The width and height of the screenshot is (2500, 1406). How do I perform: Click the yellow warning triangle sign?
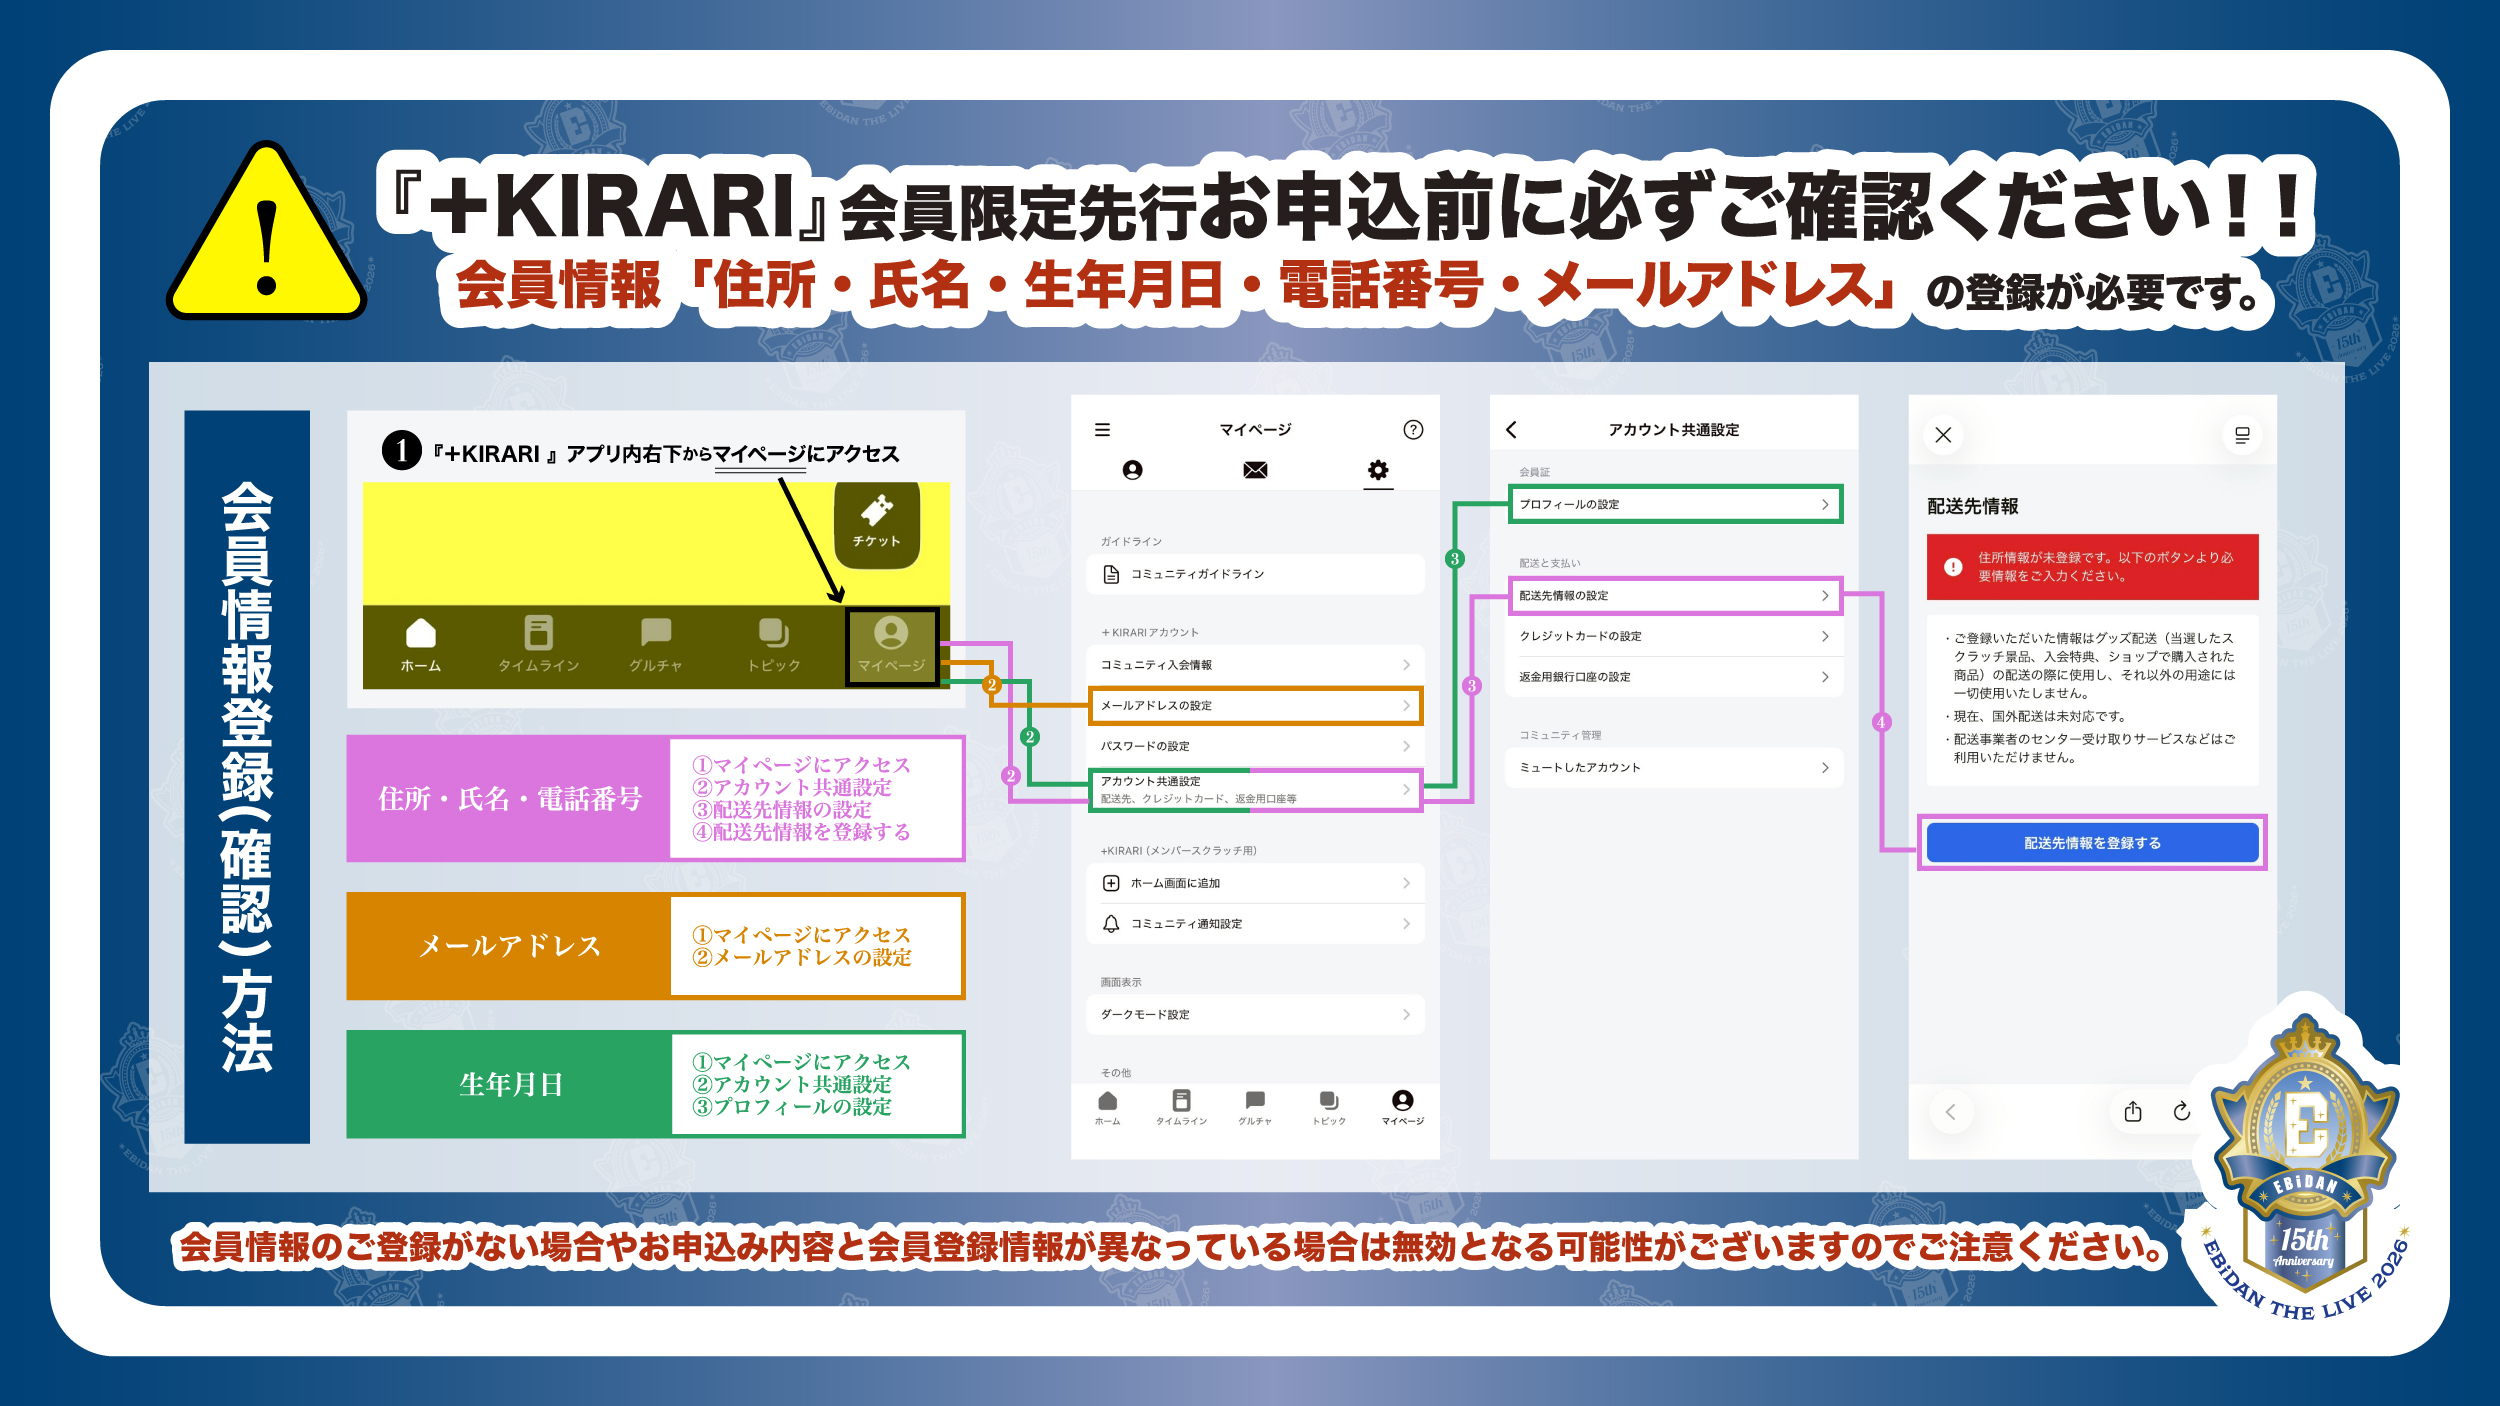pyautogui.click(x=266, y=232)
